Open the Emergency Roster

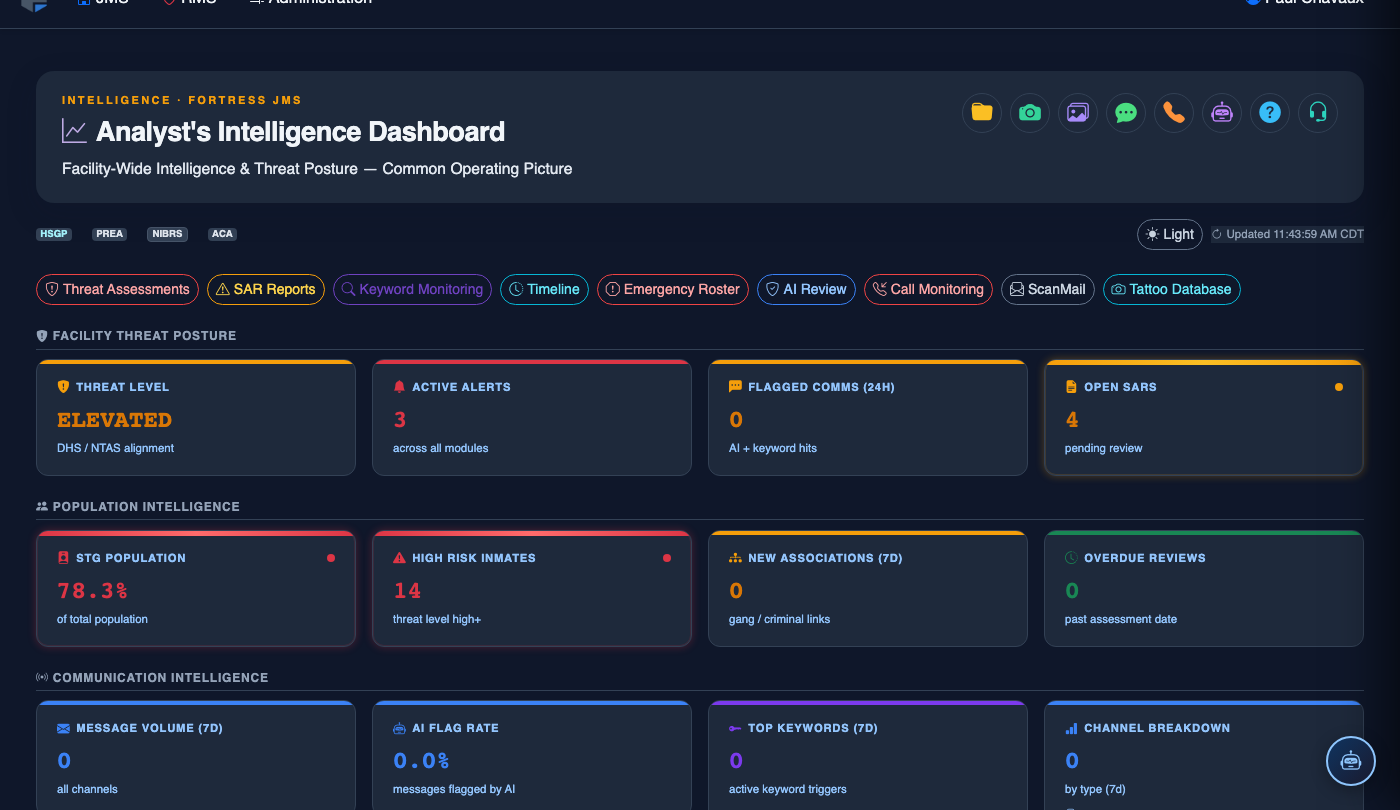click(x=673, y=289)
